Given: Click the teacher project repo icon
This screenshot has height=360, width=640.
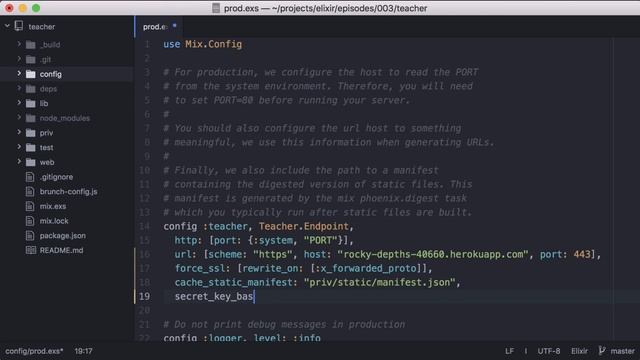Looking at the screenshot, I should [19, 26].
